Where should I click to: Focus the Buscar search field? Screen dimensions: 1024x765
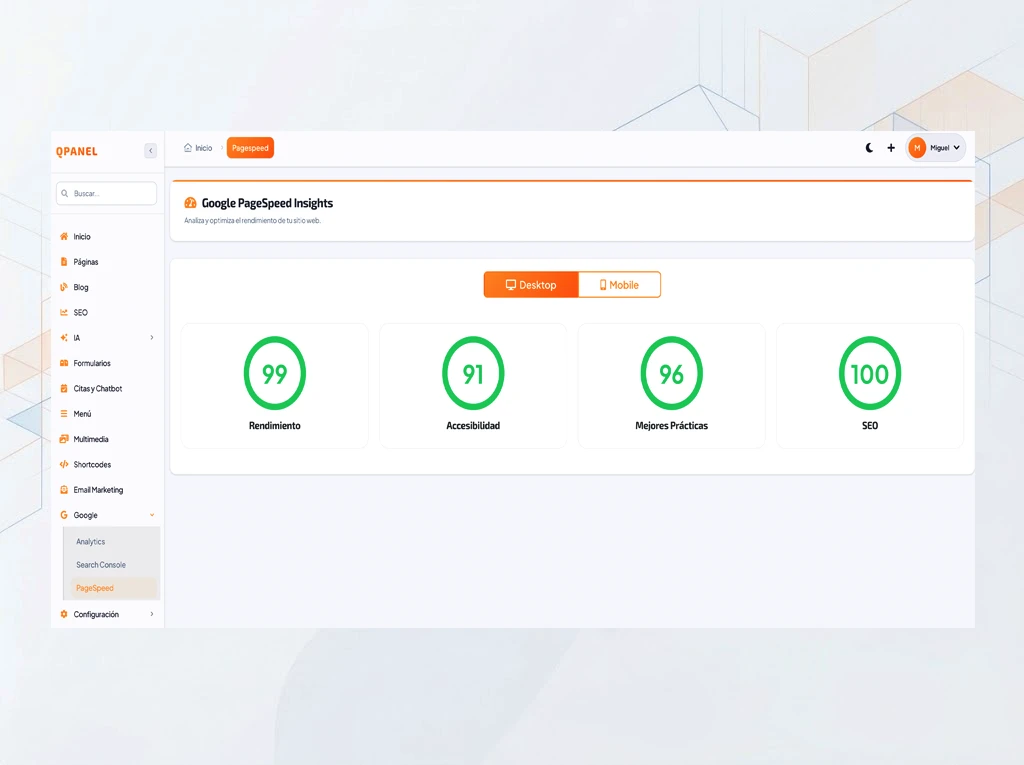pos(106,193)
